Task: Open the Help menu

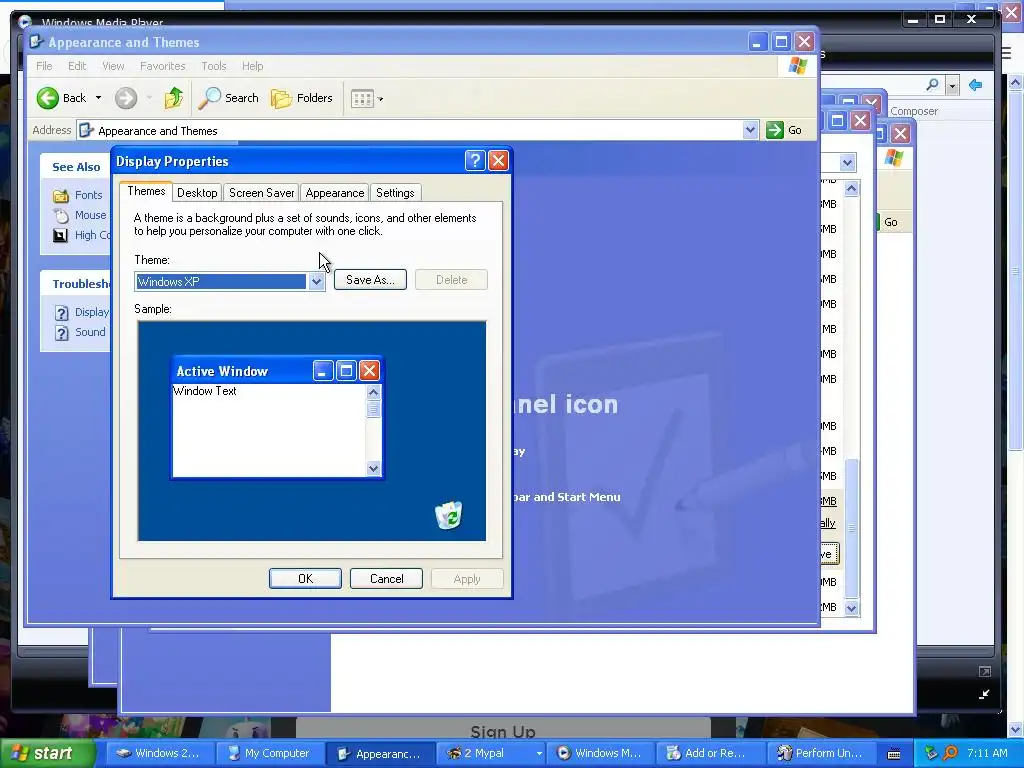Action: (252, 66)
